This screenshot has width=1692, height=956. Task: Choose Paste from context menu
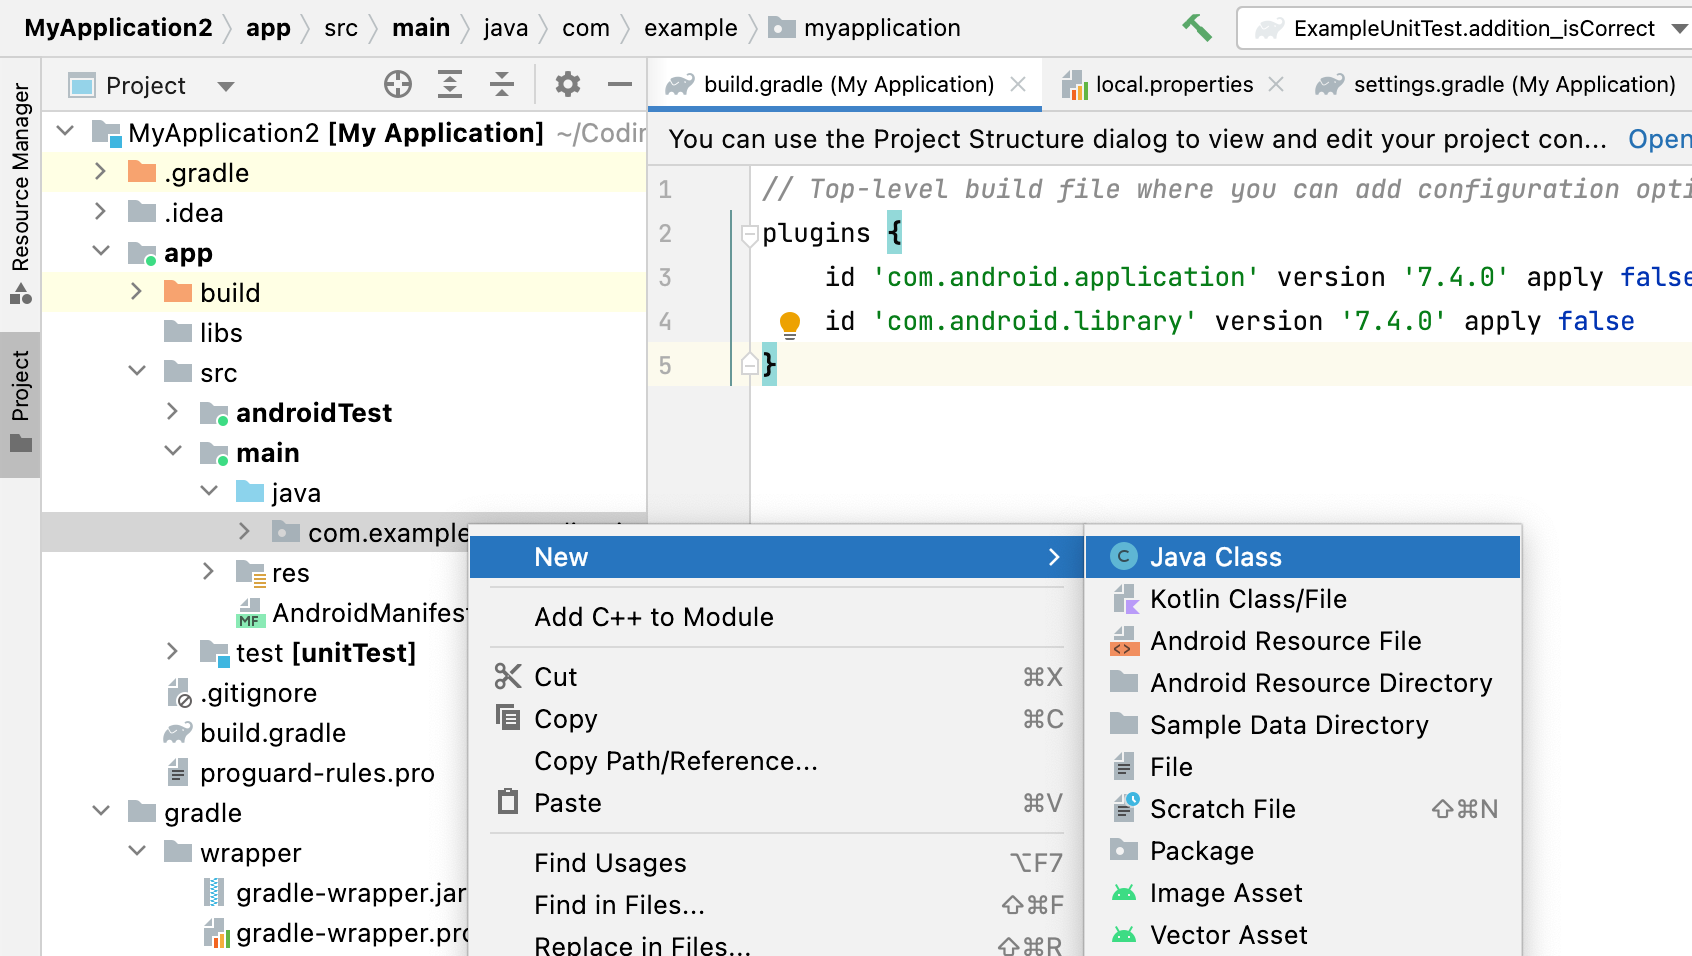tap(777, 803)
